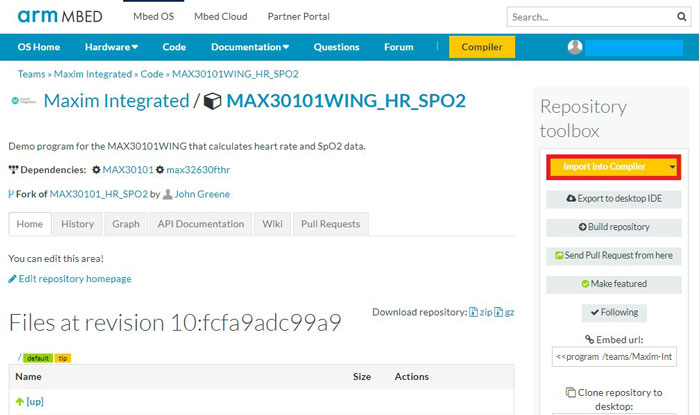Open max32630fthr dependency link
The height and width of the screenshot is (415, 700).
(198, 170)
